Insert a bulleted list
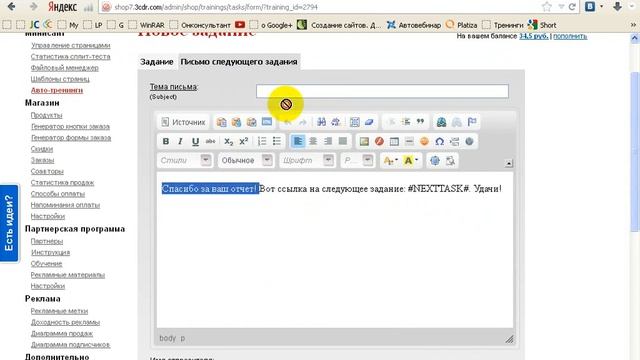This screenshot has width=640, height=360. coord(277,141)
